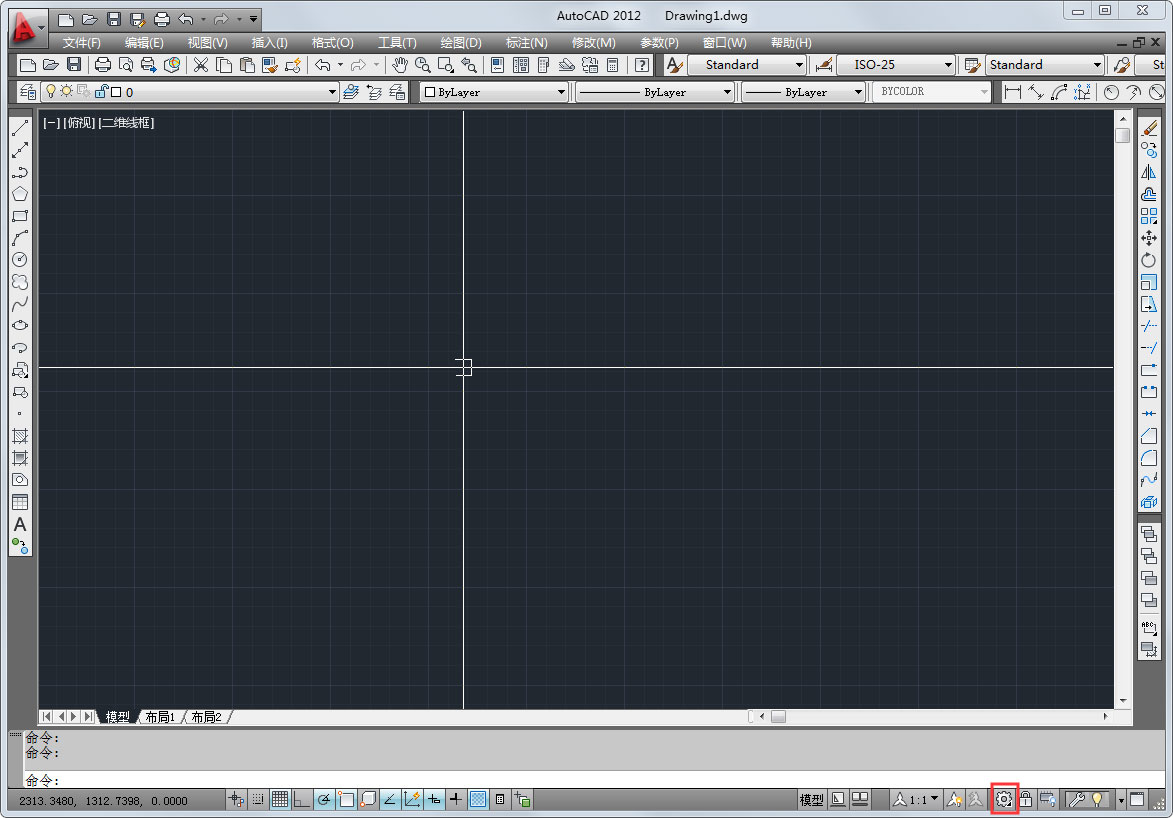Select the Multiline Text tool
Screen dimensions: 1173x818
(x=20, y=524)
